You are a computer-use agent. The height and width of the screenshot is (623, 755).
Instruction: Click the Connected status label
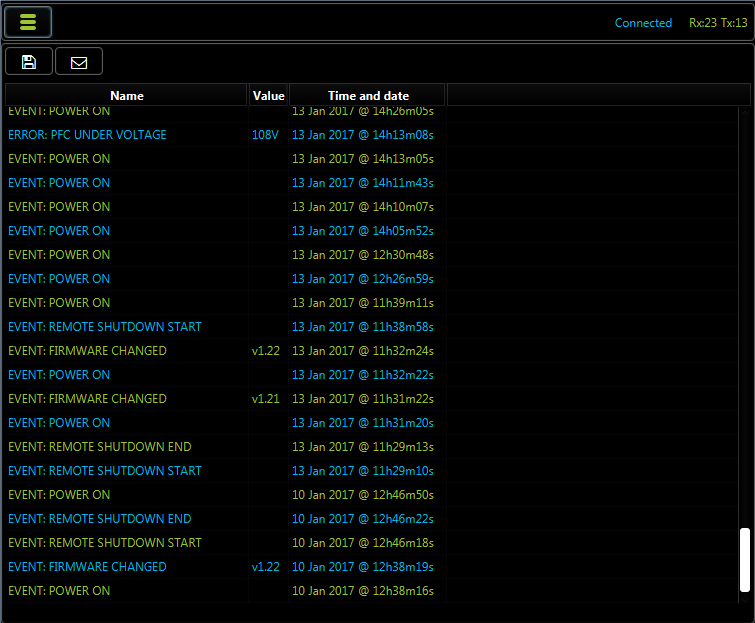[643, 23]
